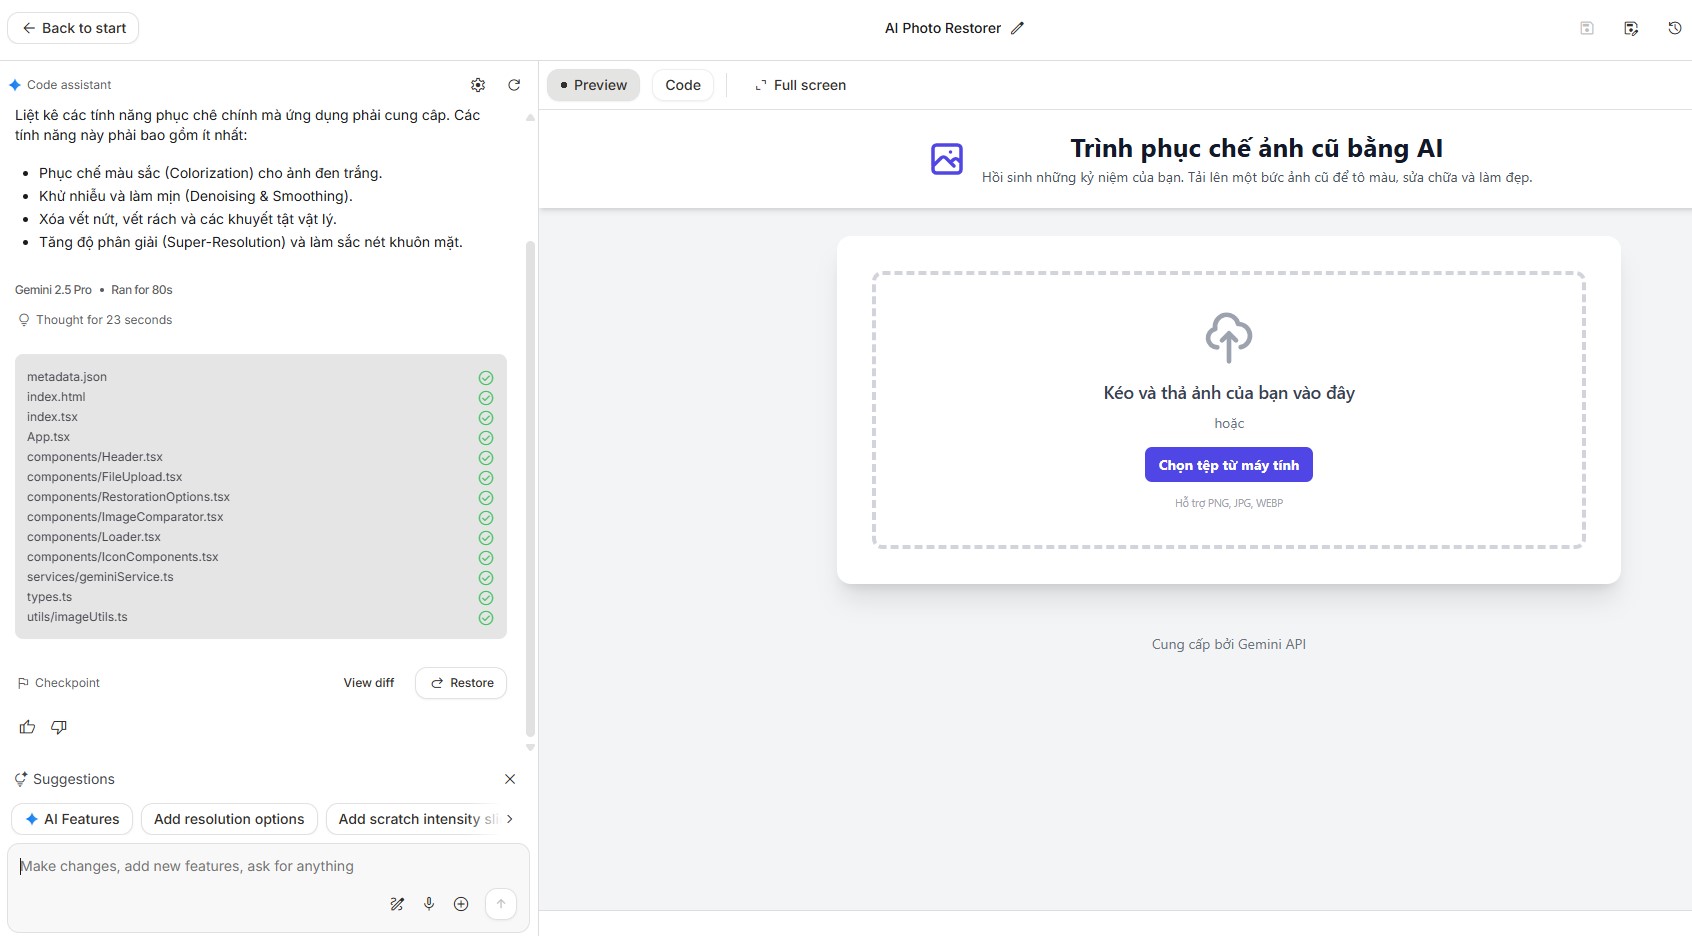Click the View diff link
The width and height of the screenshot is (1692, 936).
tap(368, 683)
